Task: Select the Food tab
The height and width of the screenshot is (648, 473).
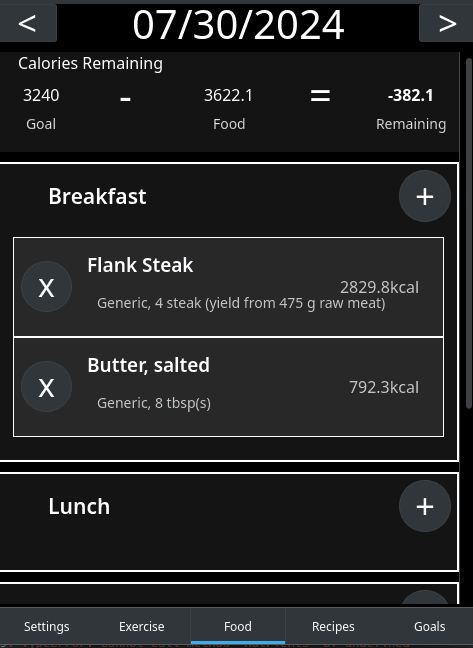Action: point(238,627)
